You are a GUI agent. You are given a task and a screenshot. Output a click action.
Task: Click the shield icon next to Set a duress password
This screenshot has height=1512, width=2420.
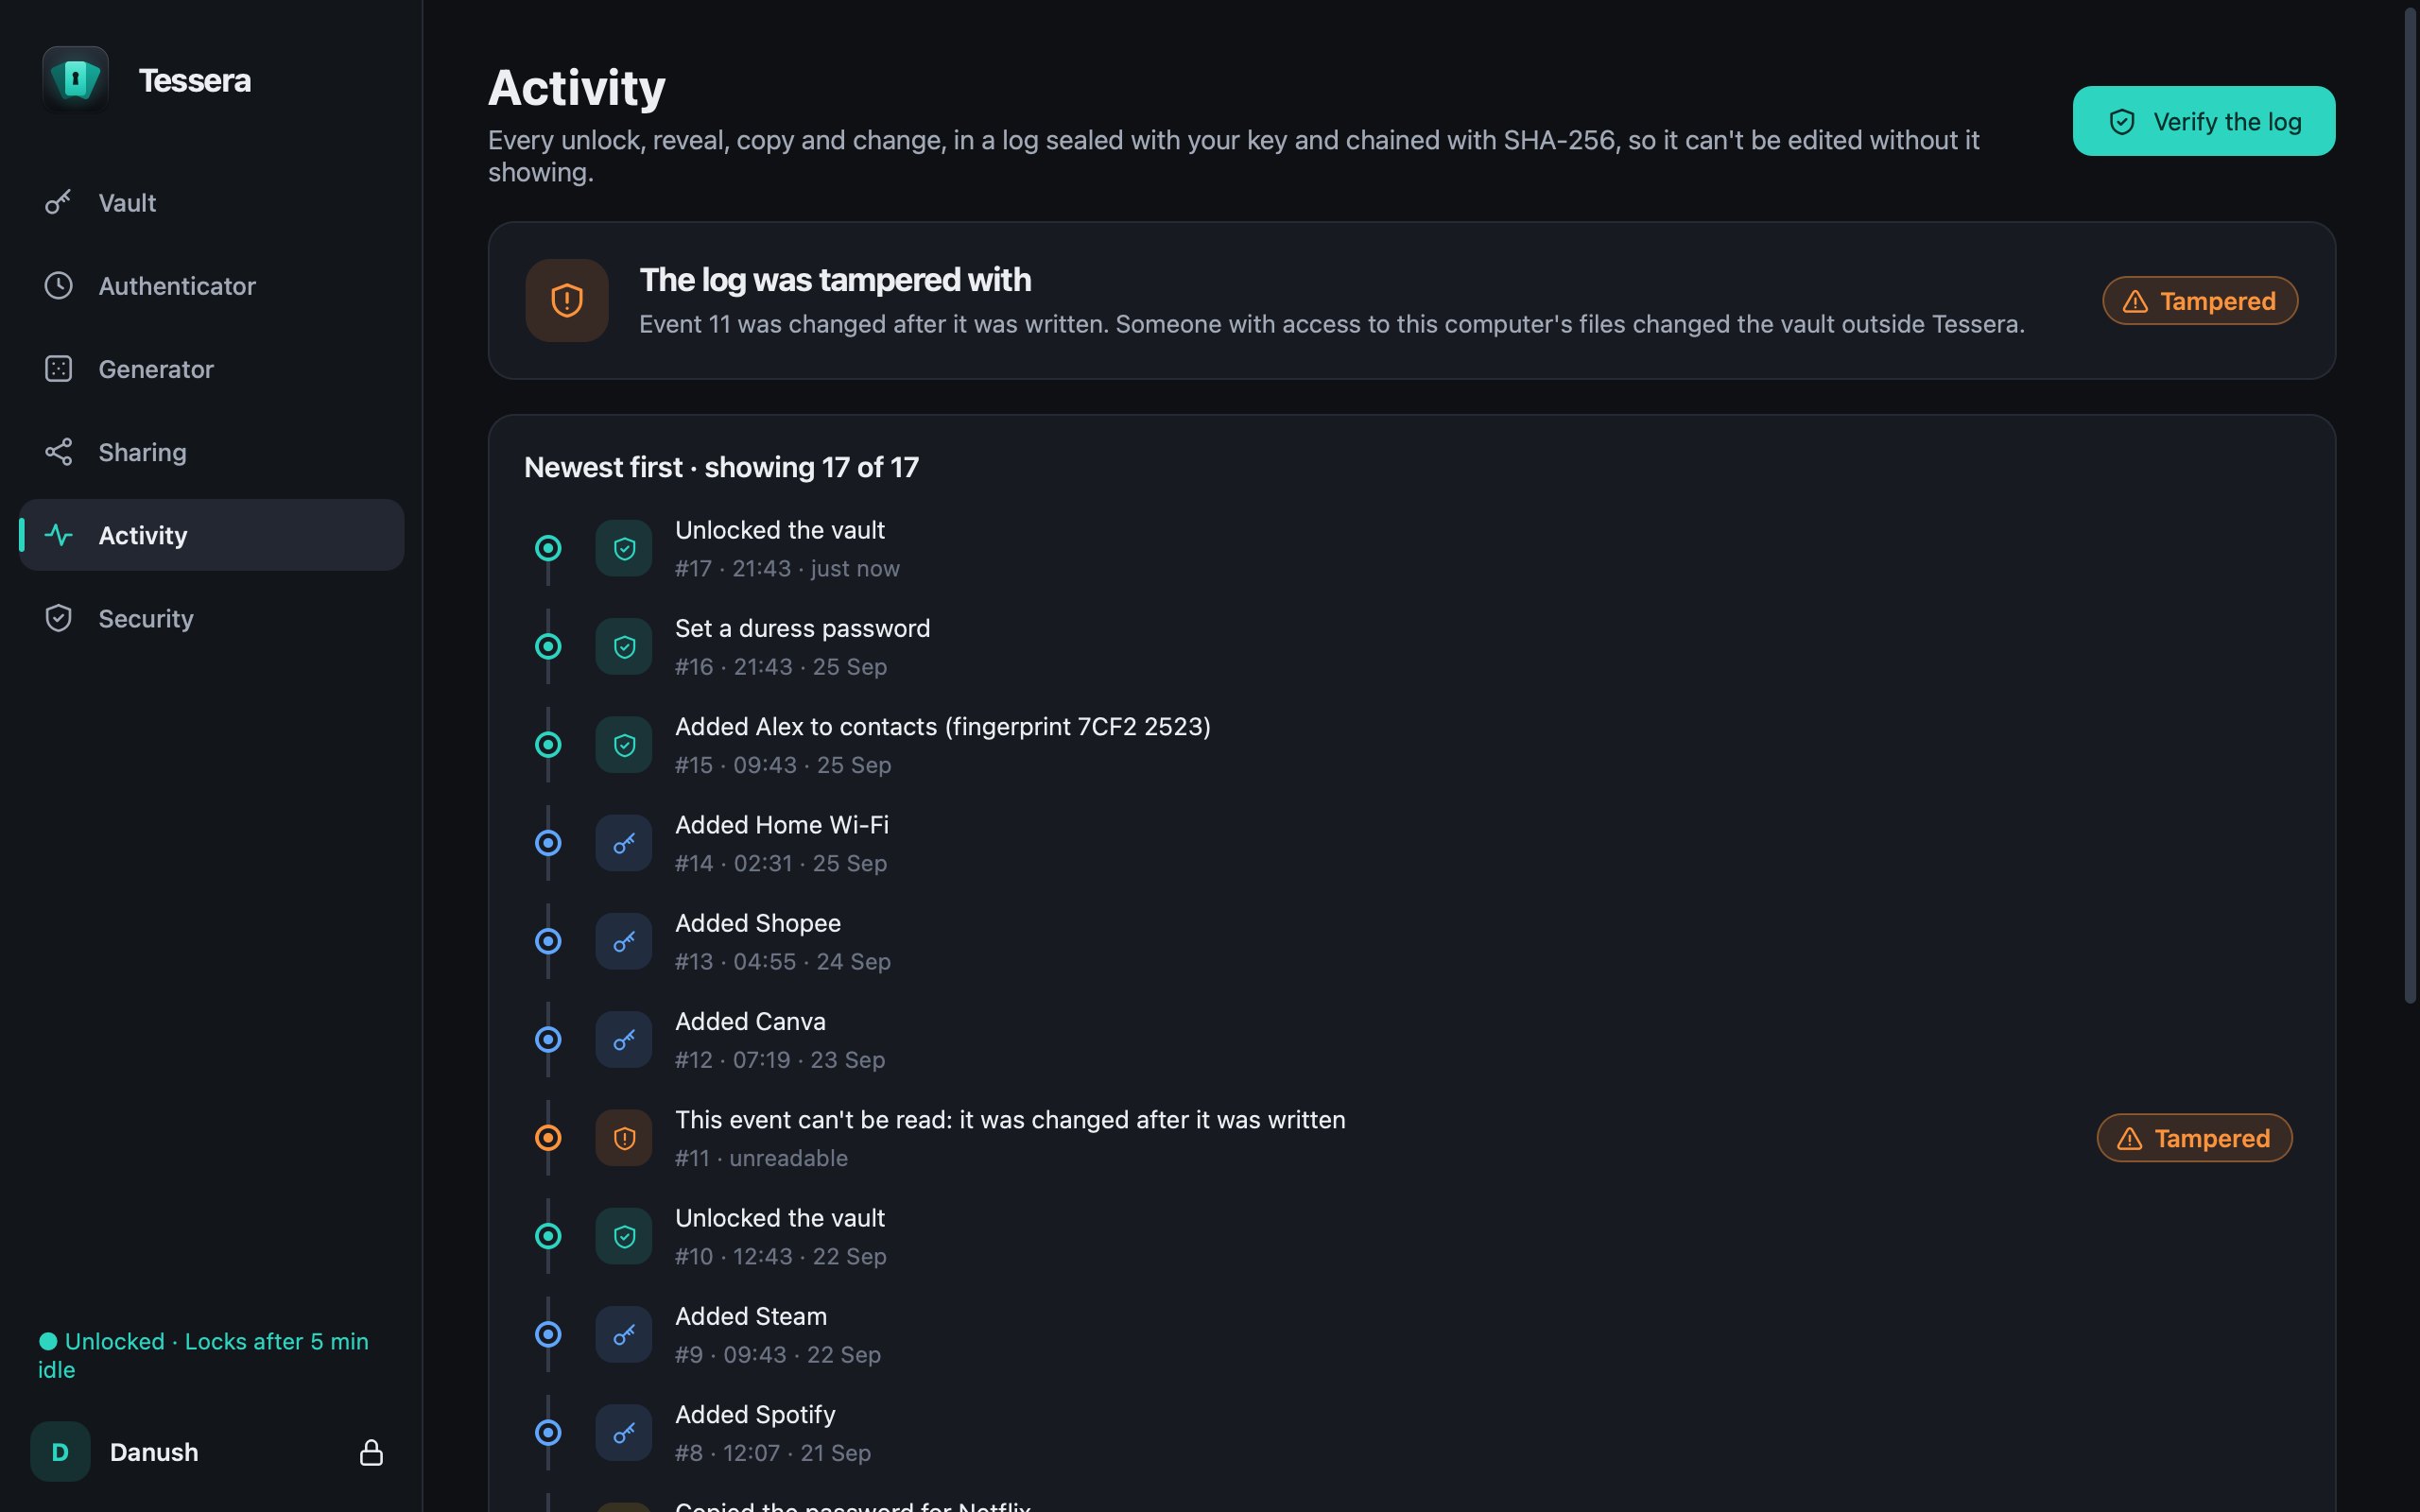coord(624,647)
